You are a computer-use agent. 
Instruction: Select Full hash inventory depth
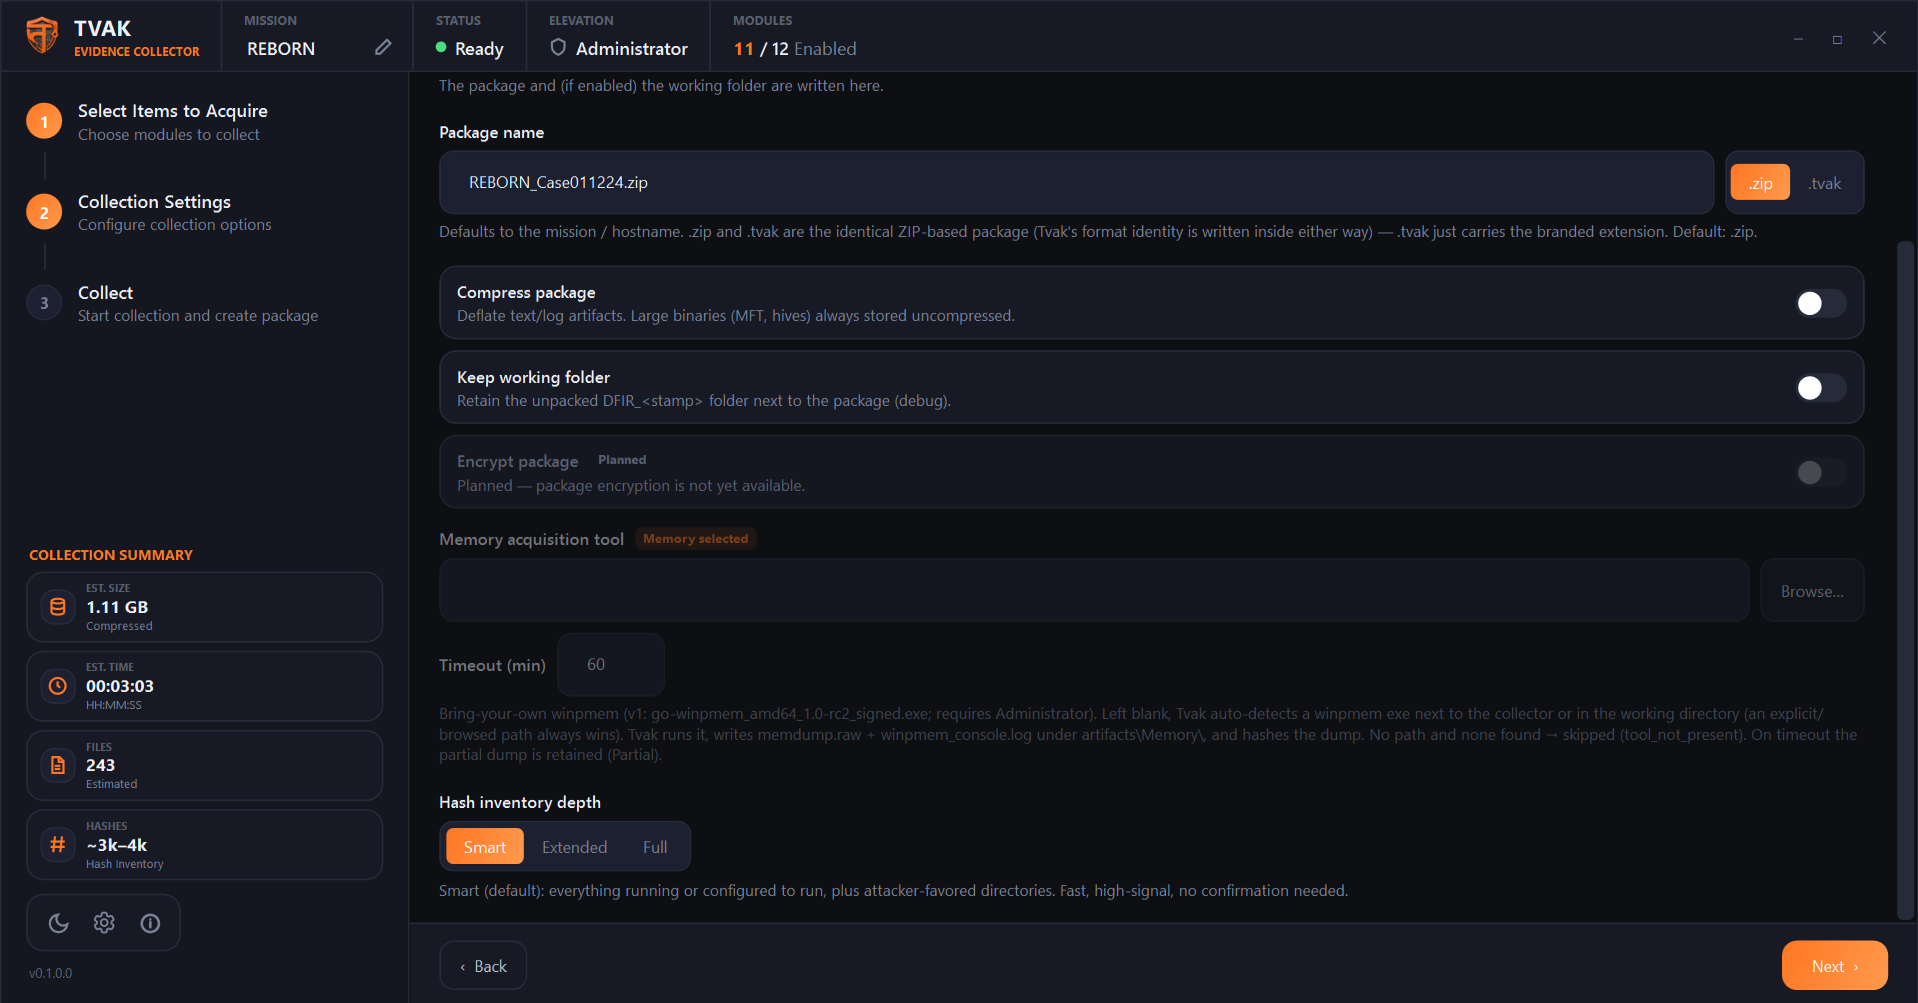coord(655,847)
